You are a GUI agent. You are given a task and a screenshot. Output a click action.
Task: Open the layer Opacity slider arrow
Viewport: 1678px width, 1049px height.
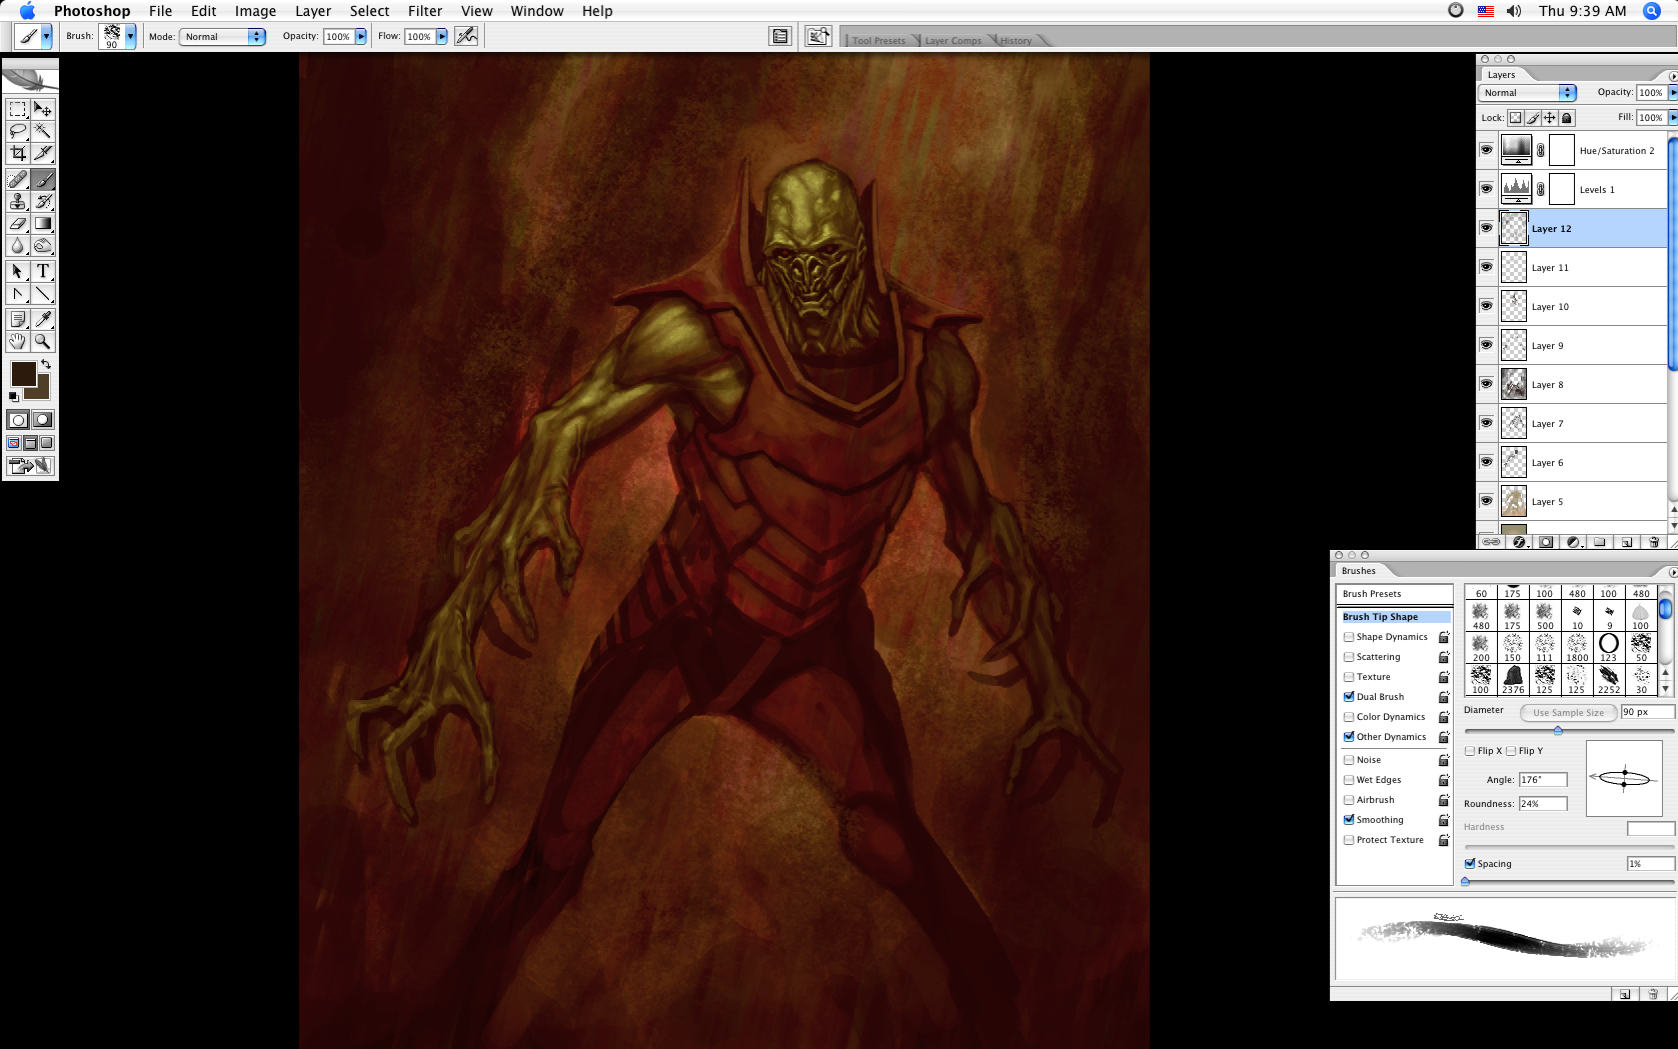tap(1673, 93)
